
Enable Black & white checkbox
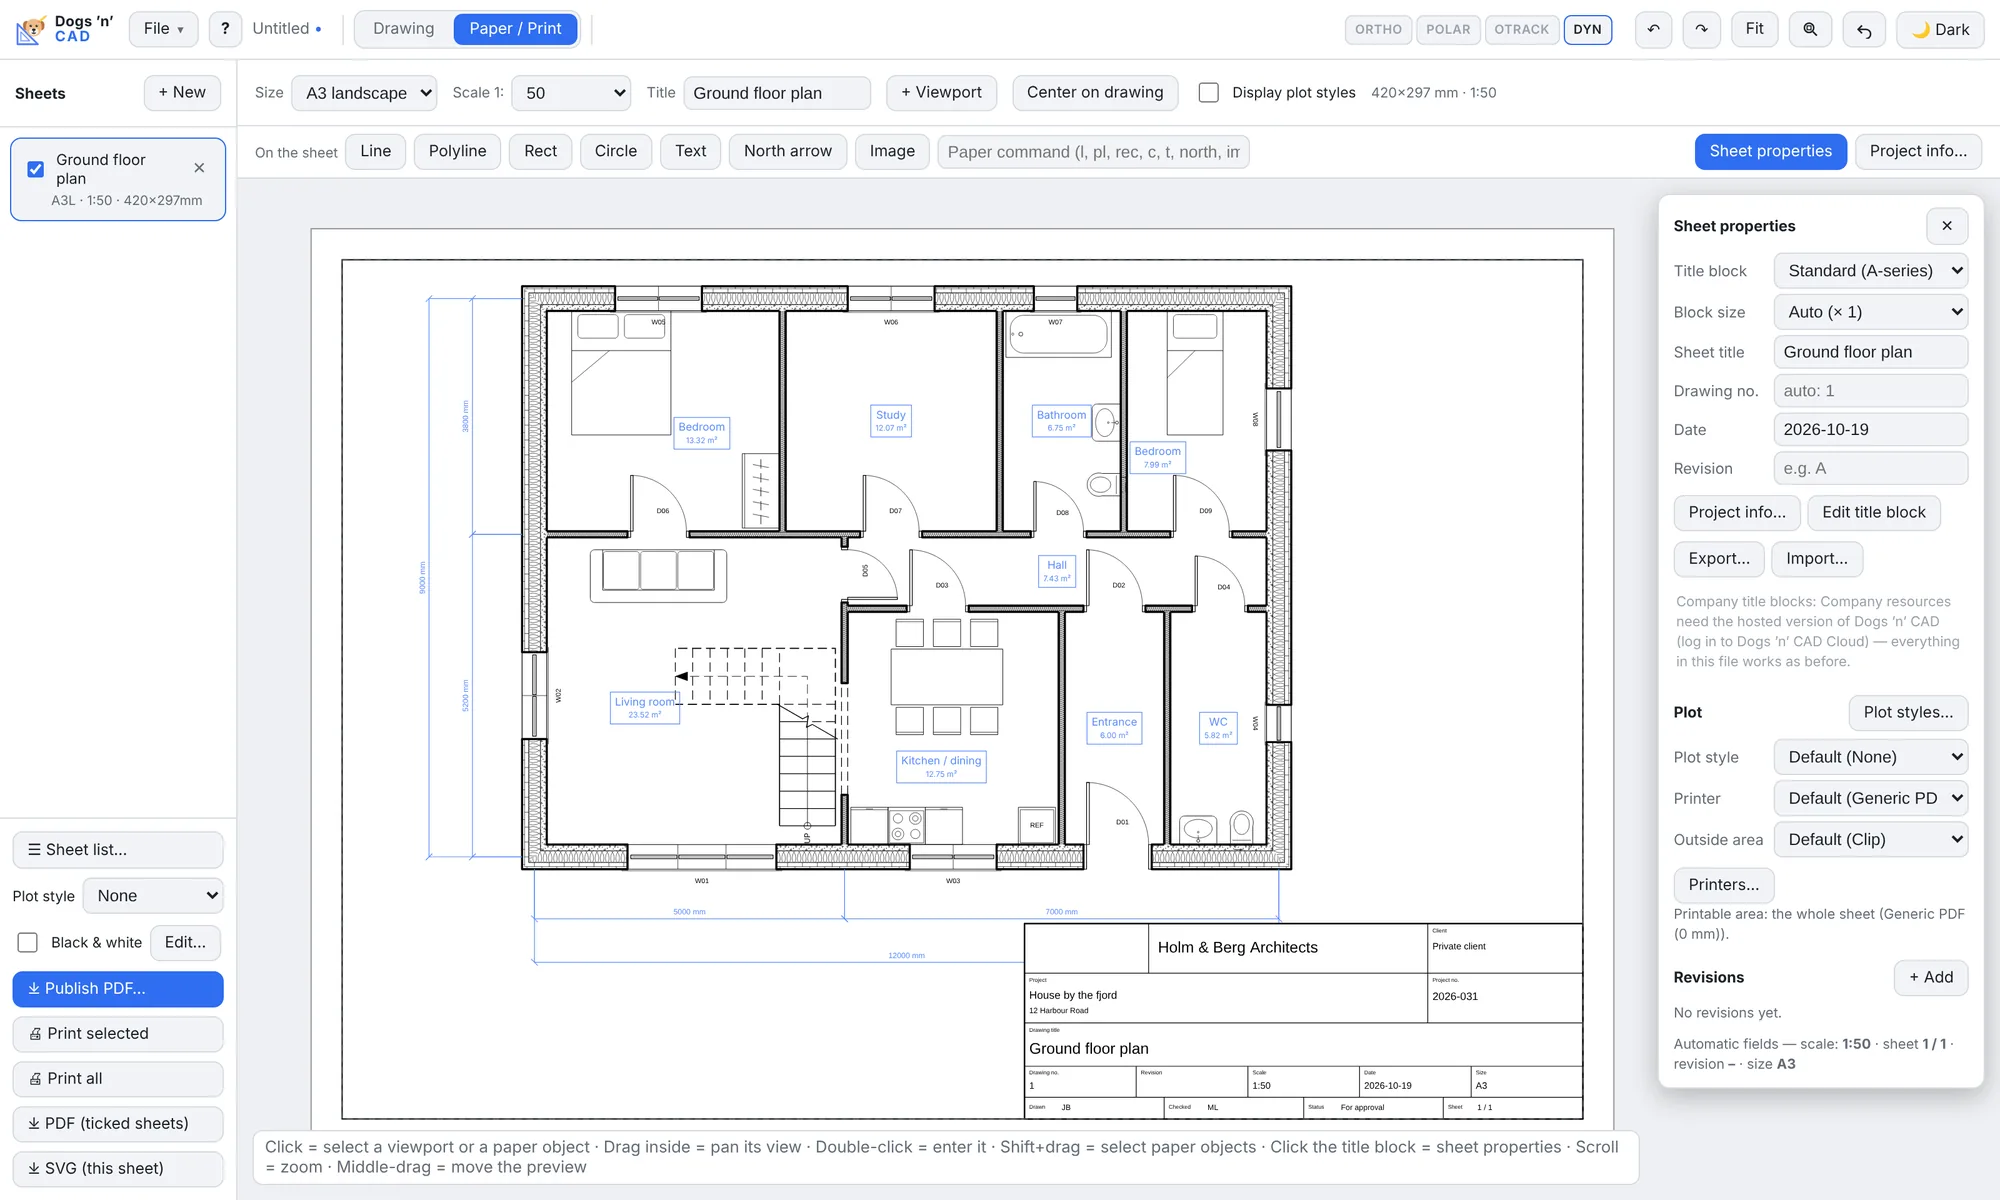tap(28, 942)
